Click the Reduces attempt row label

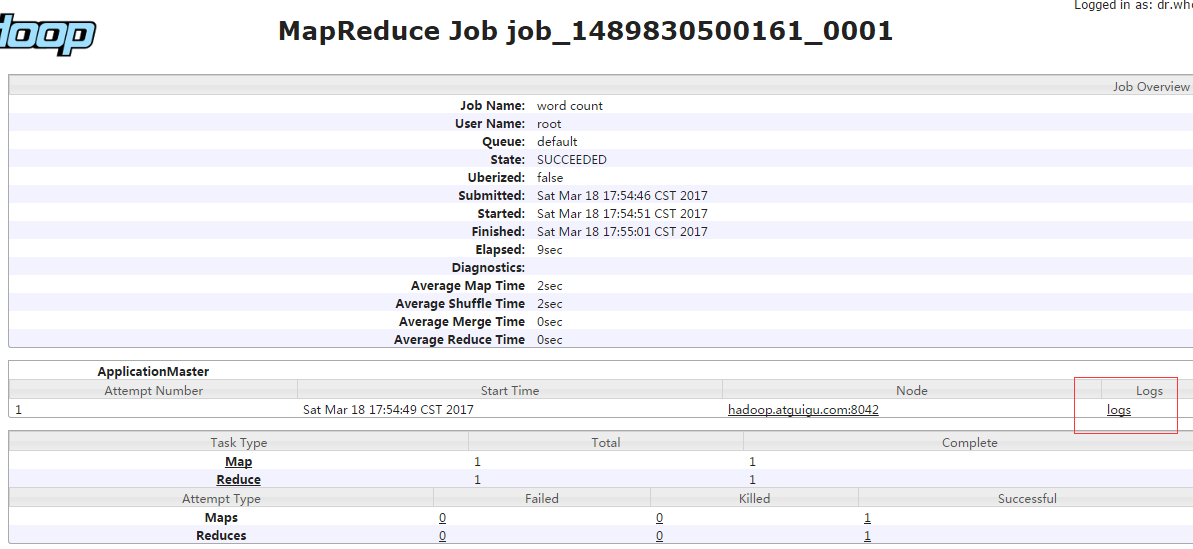tap(221, 536)
